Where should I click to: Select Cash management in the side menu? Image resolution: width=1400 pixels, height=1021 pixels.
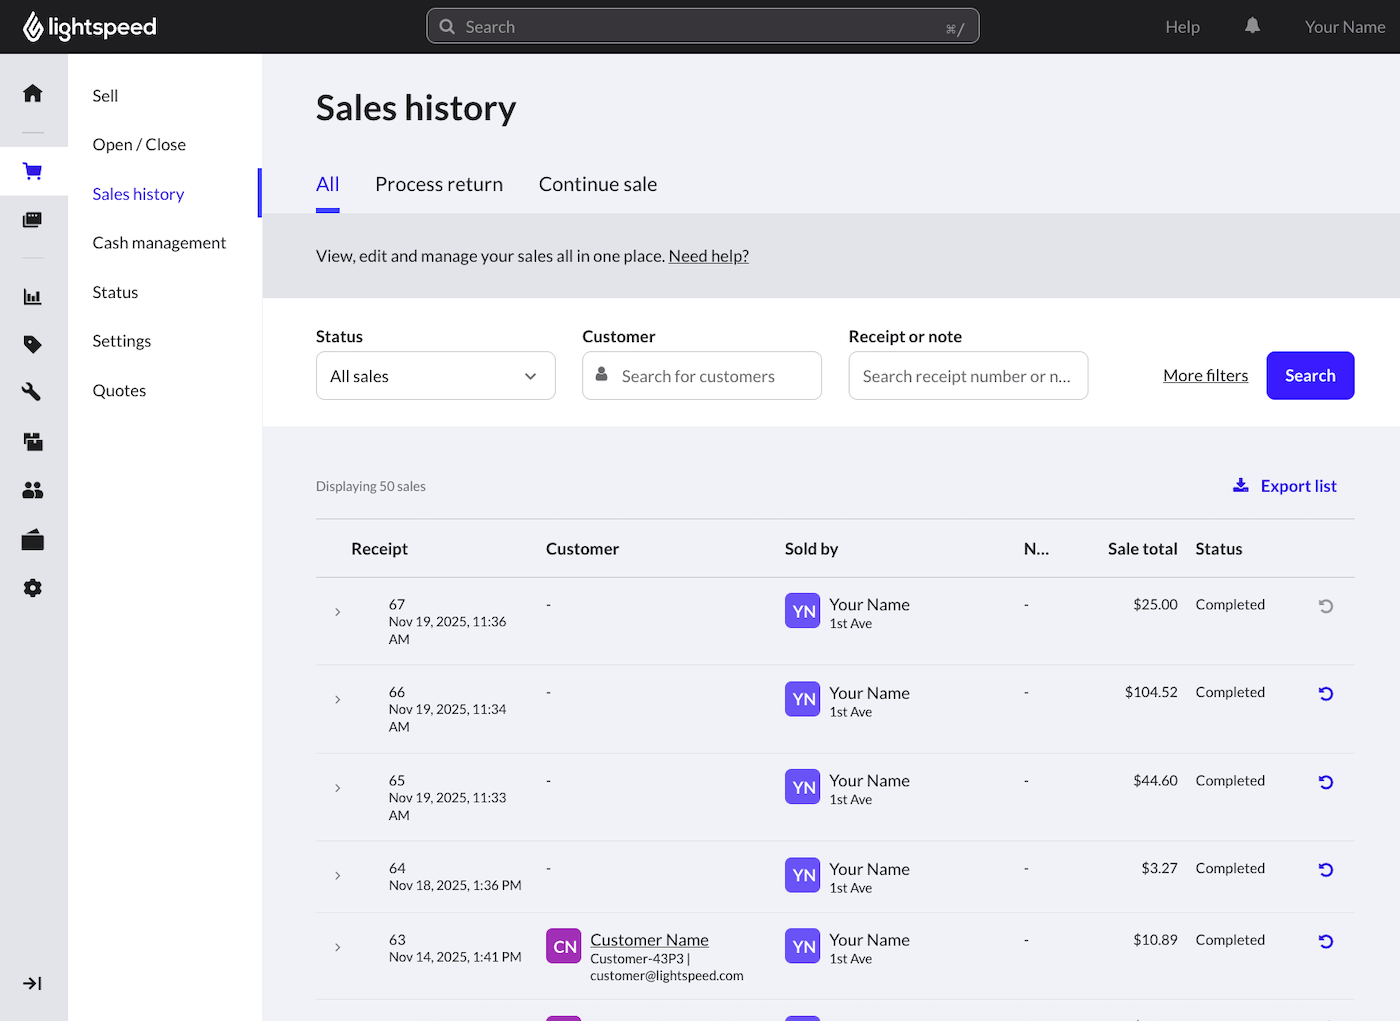[159, 243]
